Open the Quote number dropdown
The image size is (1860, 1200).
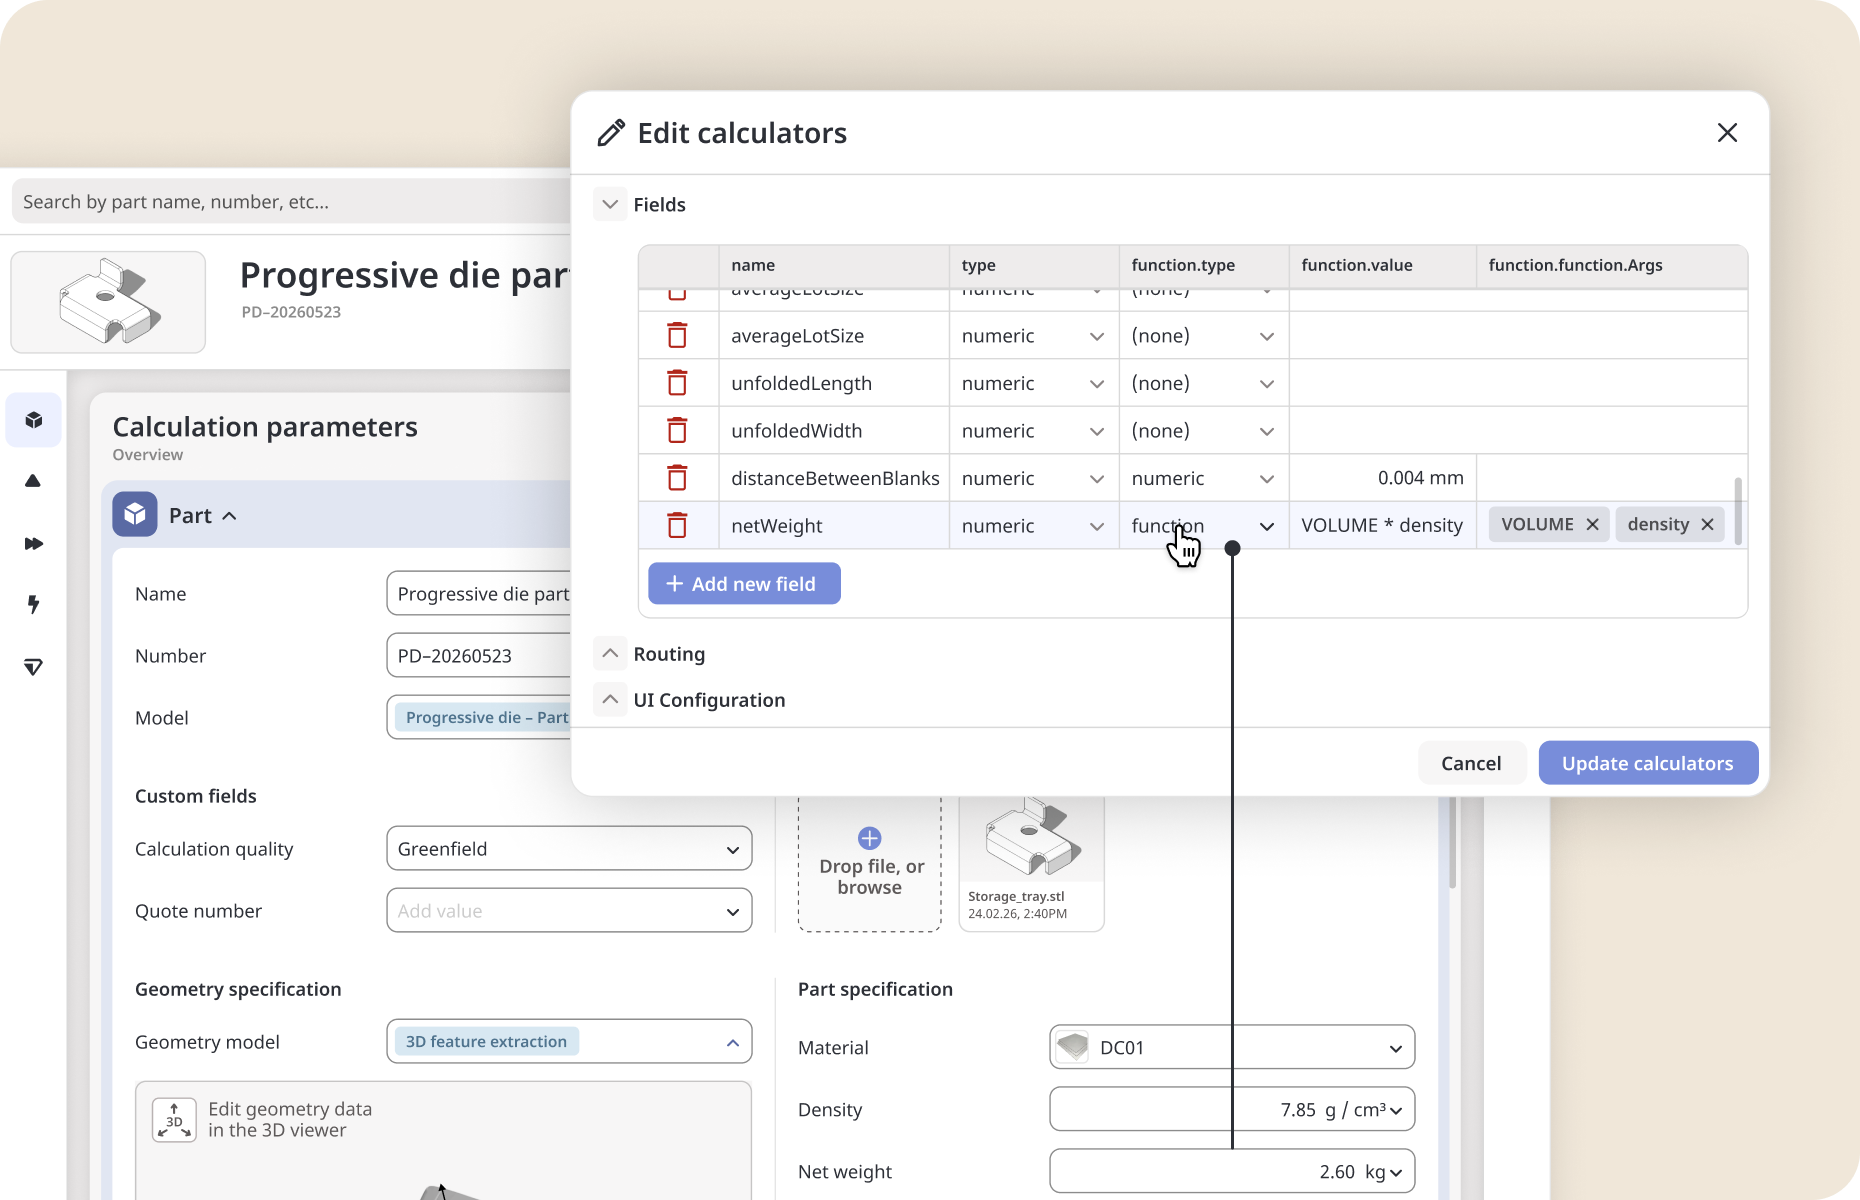point(569,910)
